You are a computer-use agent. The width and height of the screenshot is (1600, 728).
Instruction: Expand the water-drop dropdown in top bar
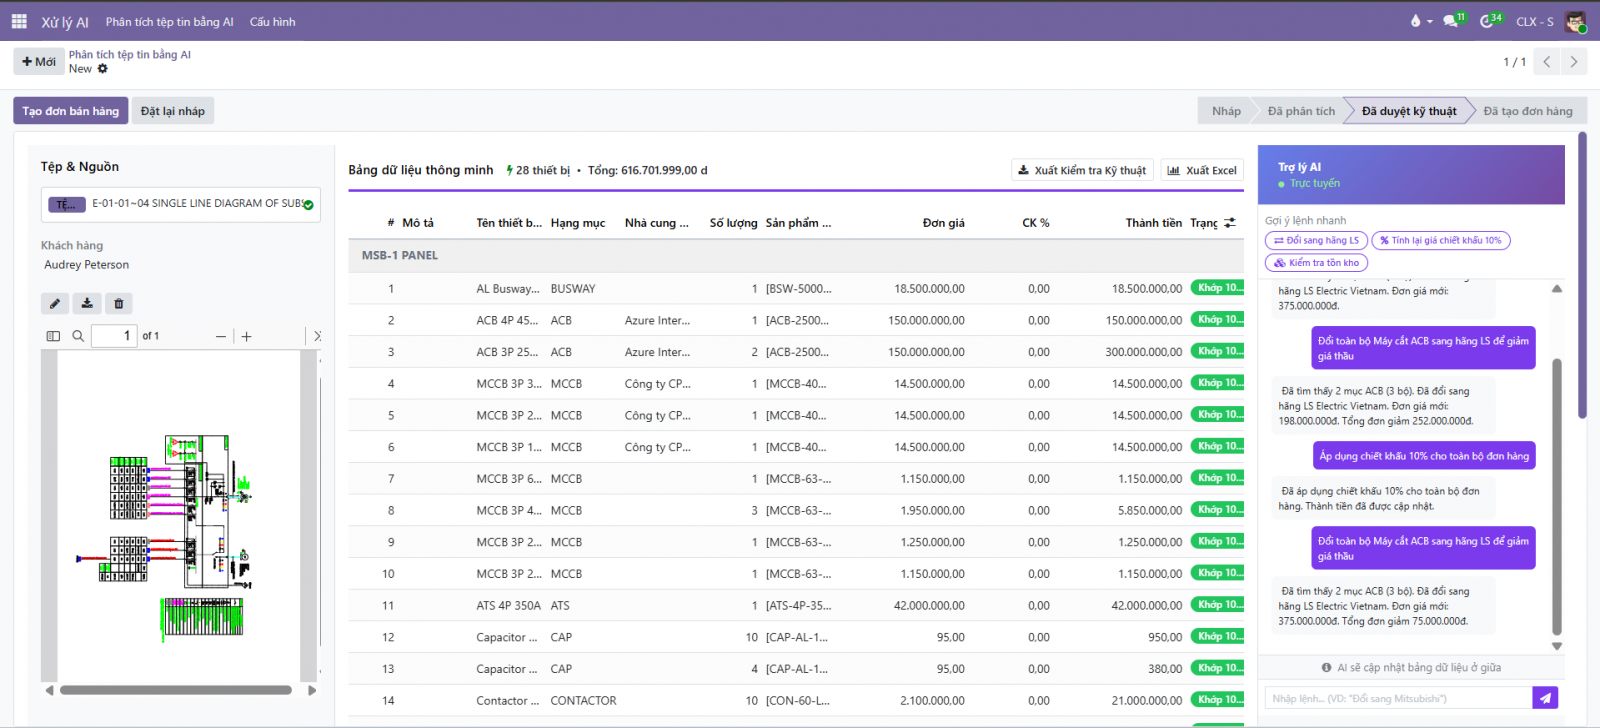pos(1420,21)
